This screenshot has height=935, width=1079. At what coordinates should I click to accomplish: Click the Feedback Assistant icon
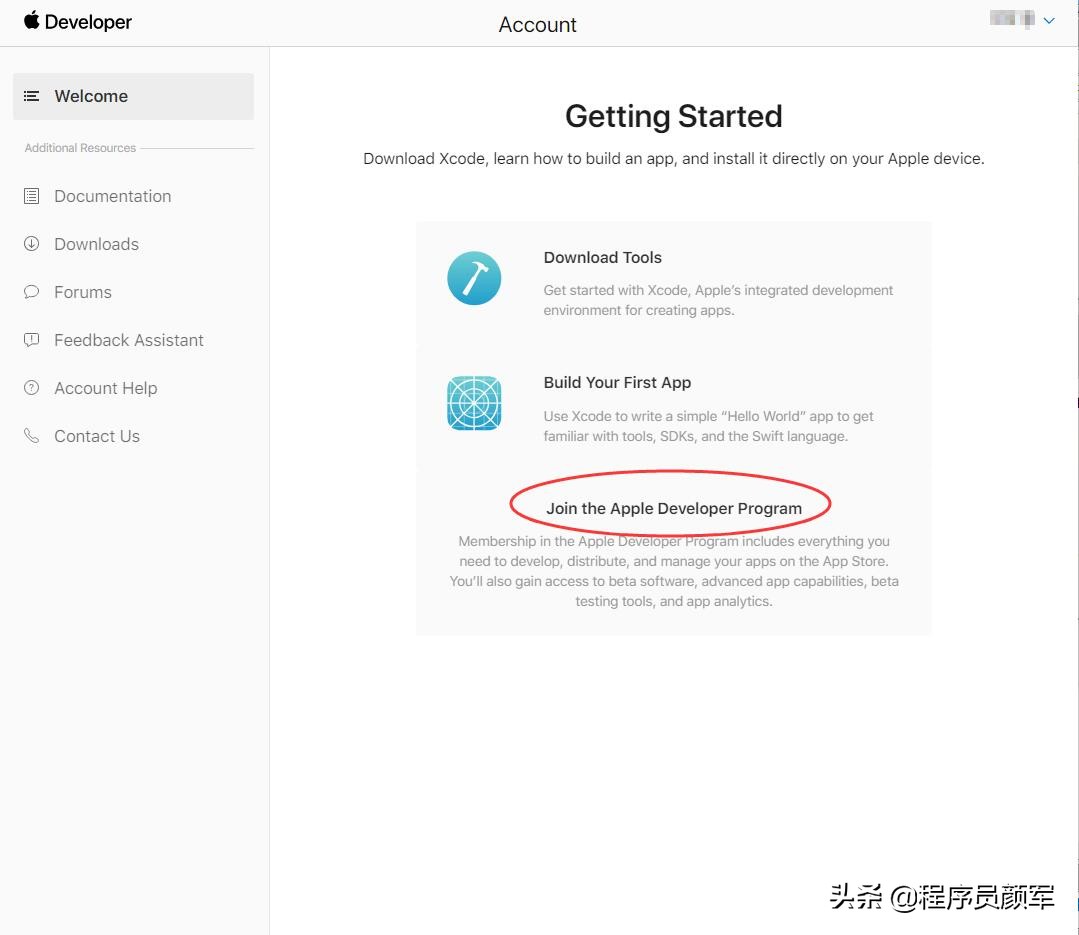click(32, 340)
